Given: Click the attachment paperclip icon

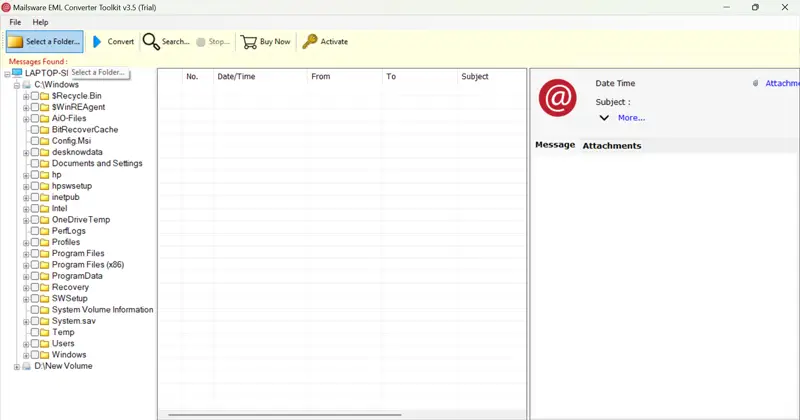Looking at the screenshot, I should point(756,83).
